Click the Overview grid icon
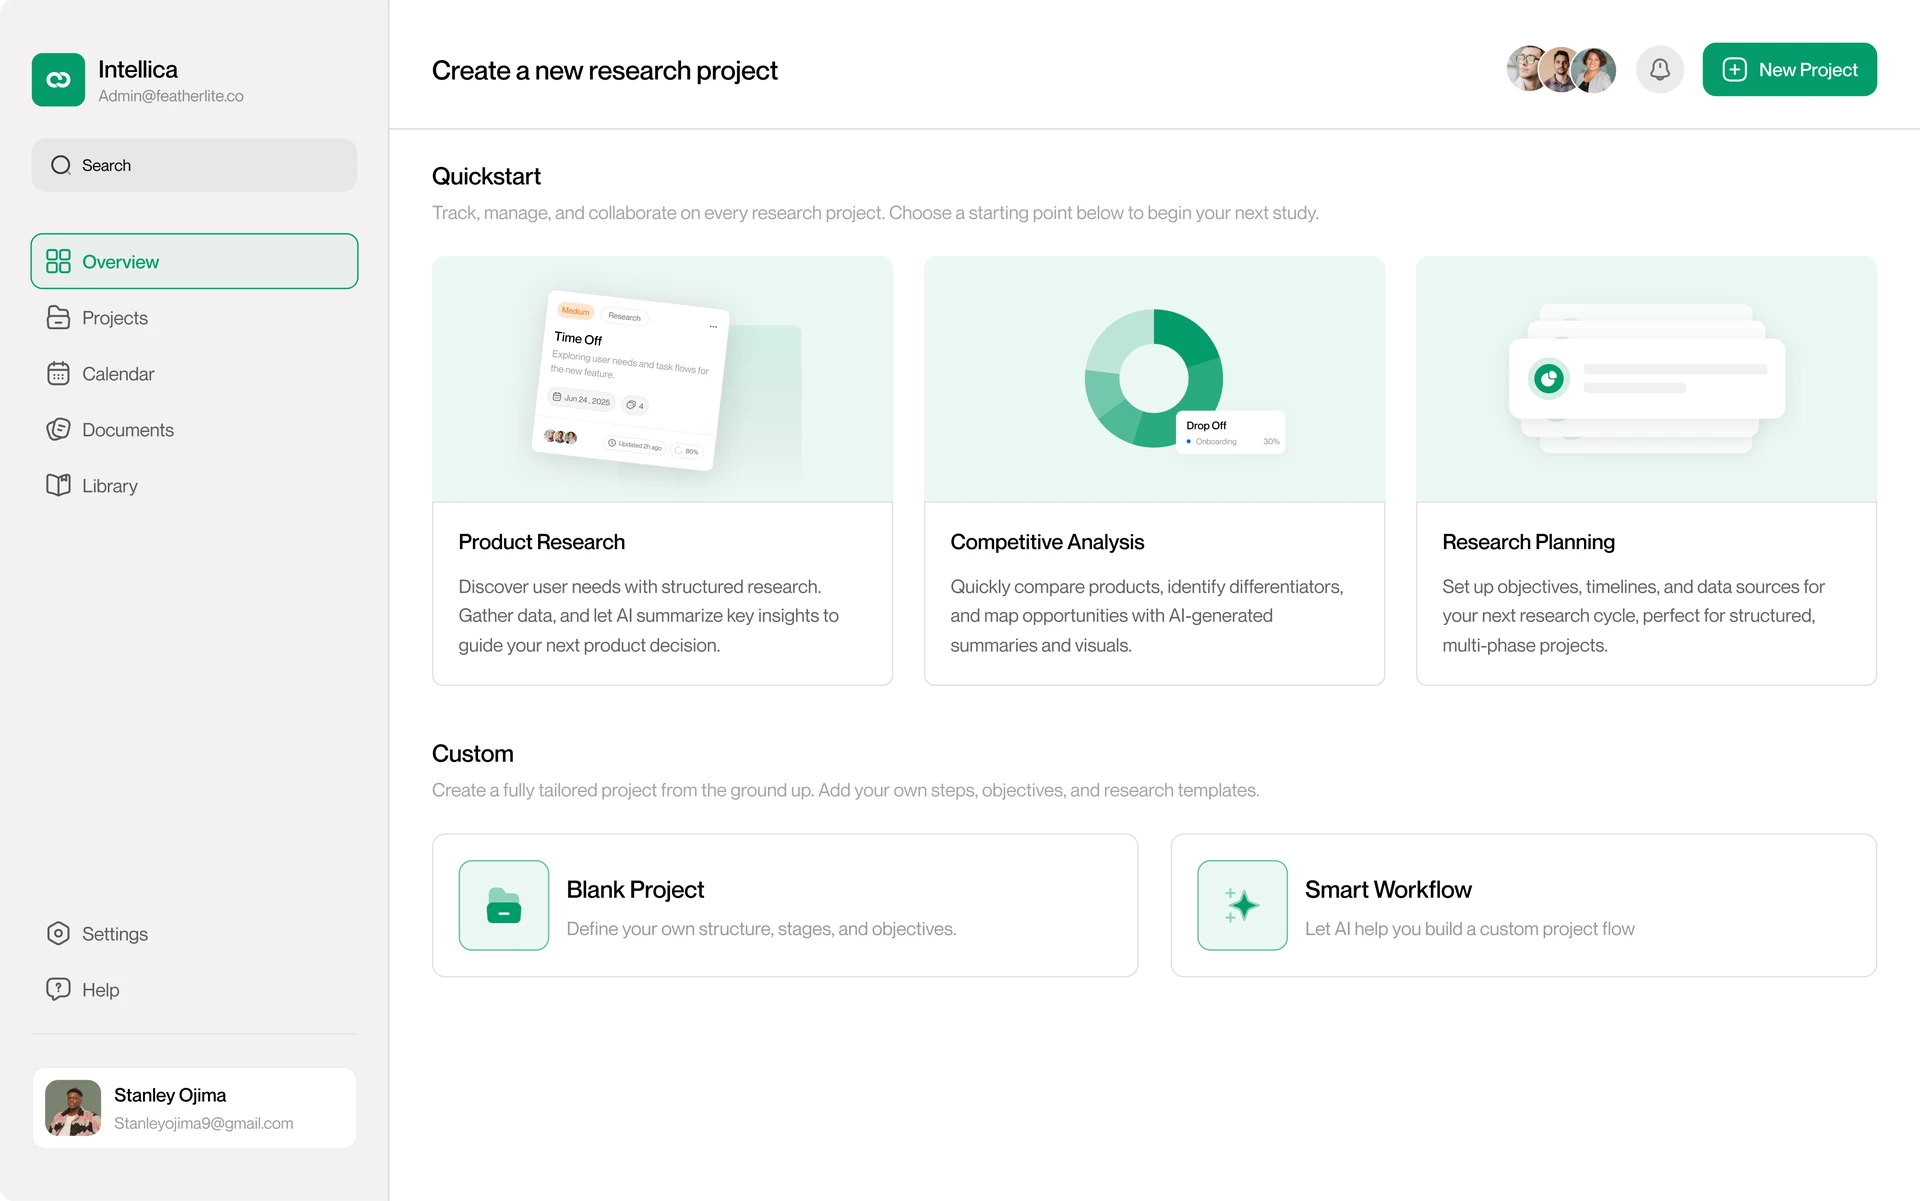 click(58, 261)
